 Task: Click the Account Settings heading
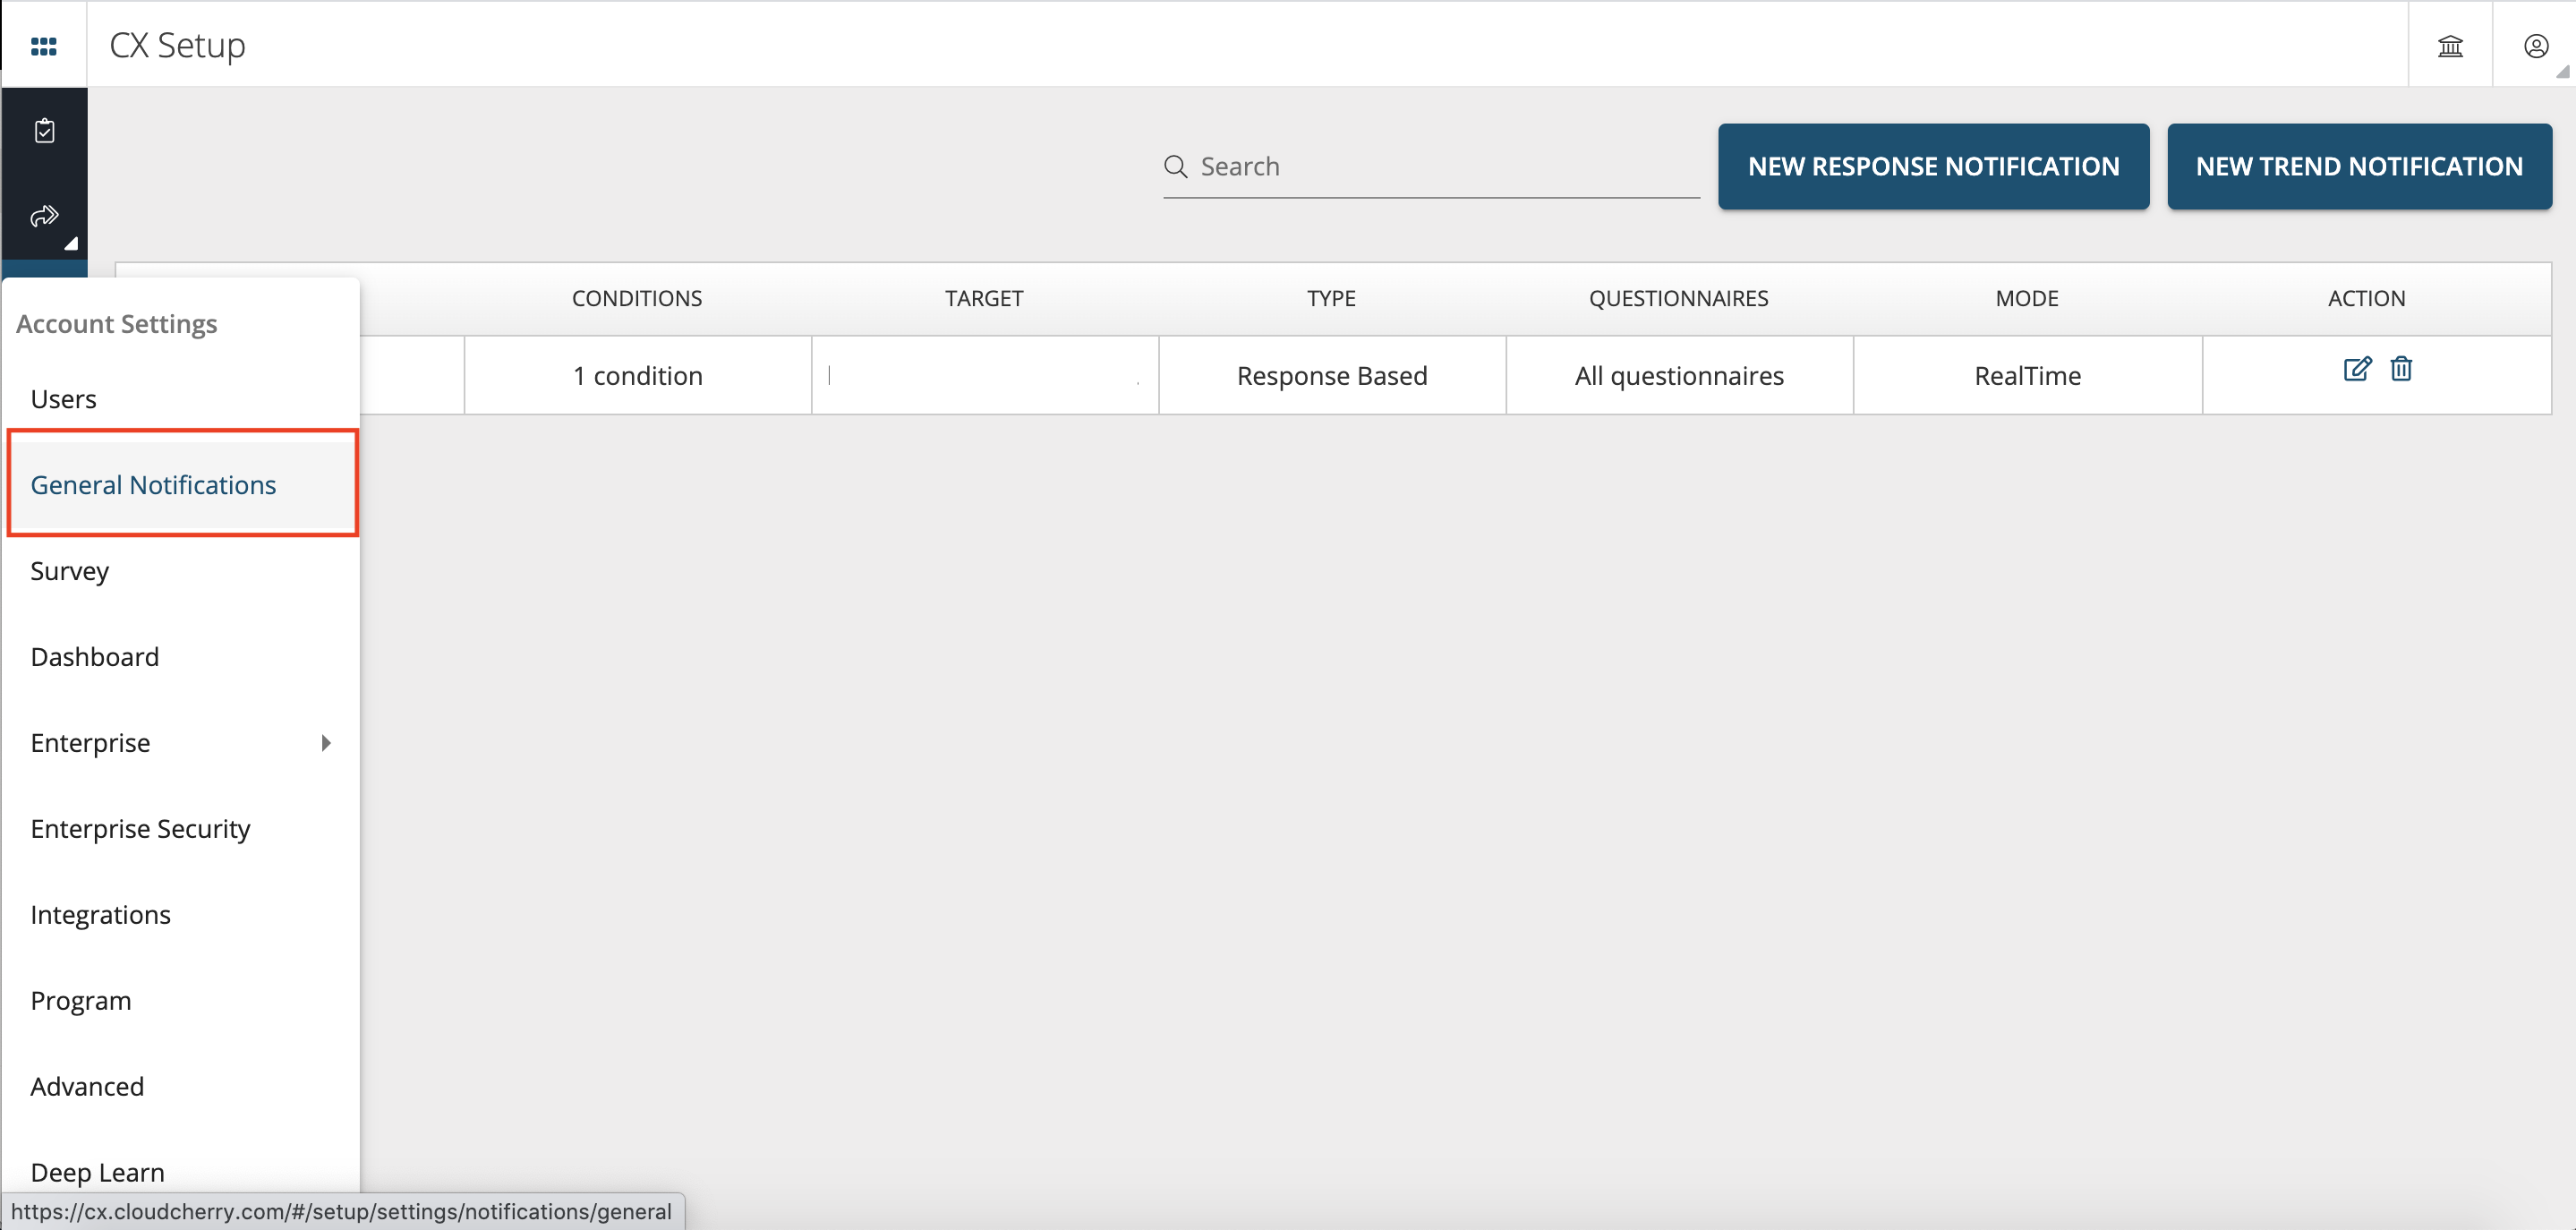click(116, 324)
